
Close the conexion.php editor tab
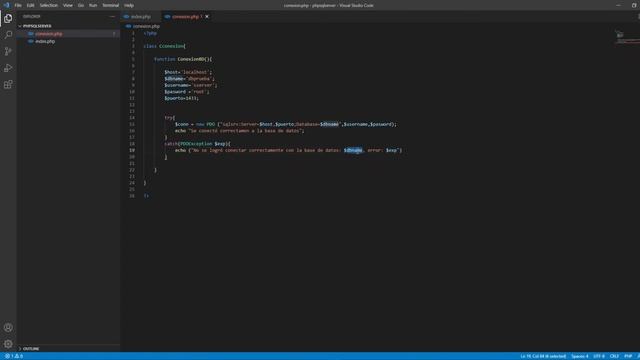point(207,17)
